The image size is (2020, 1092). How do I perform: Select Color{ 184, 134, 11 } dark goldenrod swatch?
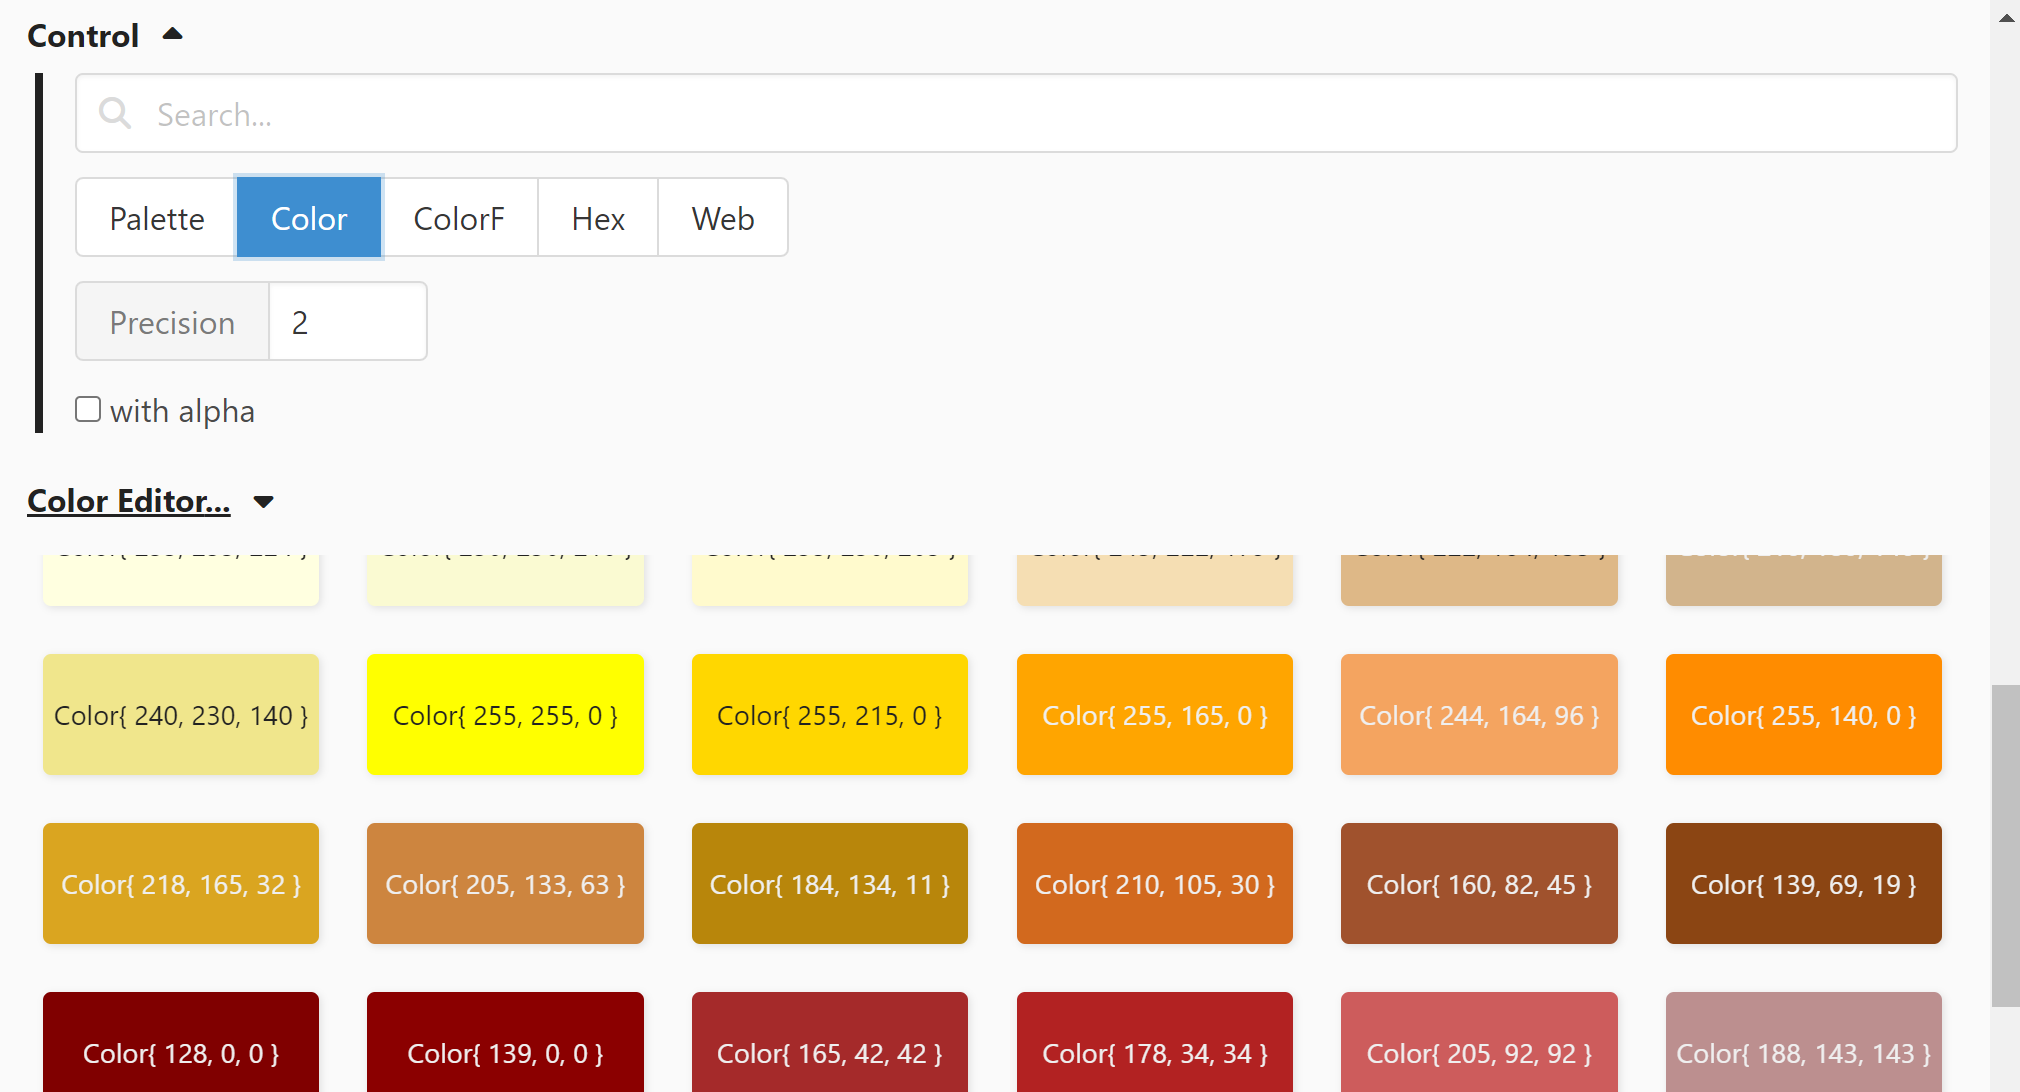pyautogui.click(x=828, y=884)
